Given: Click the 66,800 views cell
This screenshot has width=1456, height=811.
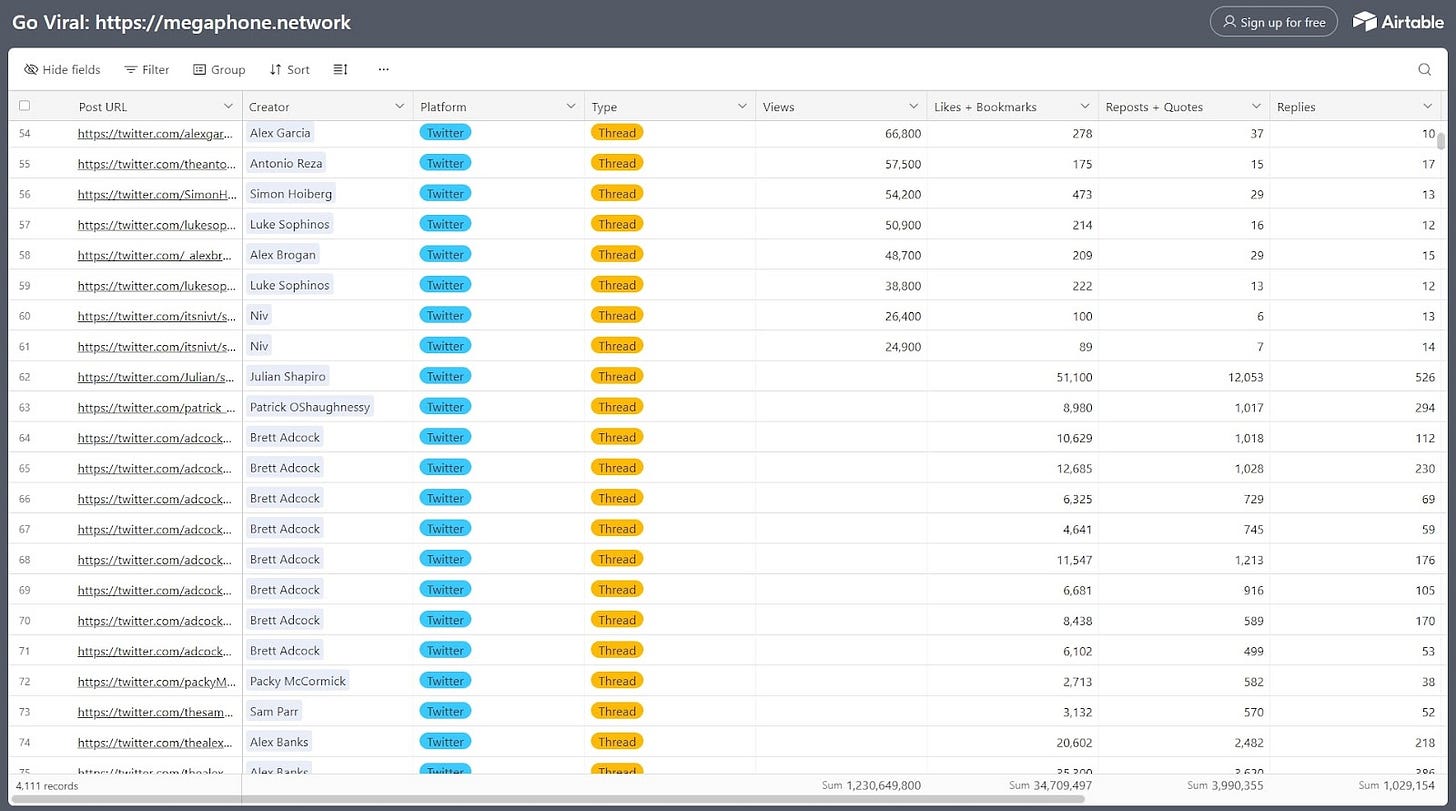Looking at the screenshot, I should click(841, 133).
